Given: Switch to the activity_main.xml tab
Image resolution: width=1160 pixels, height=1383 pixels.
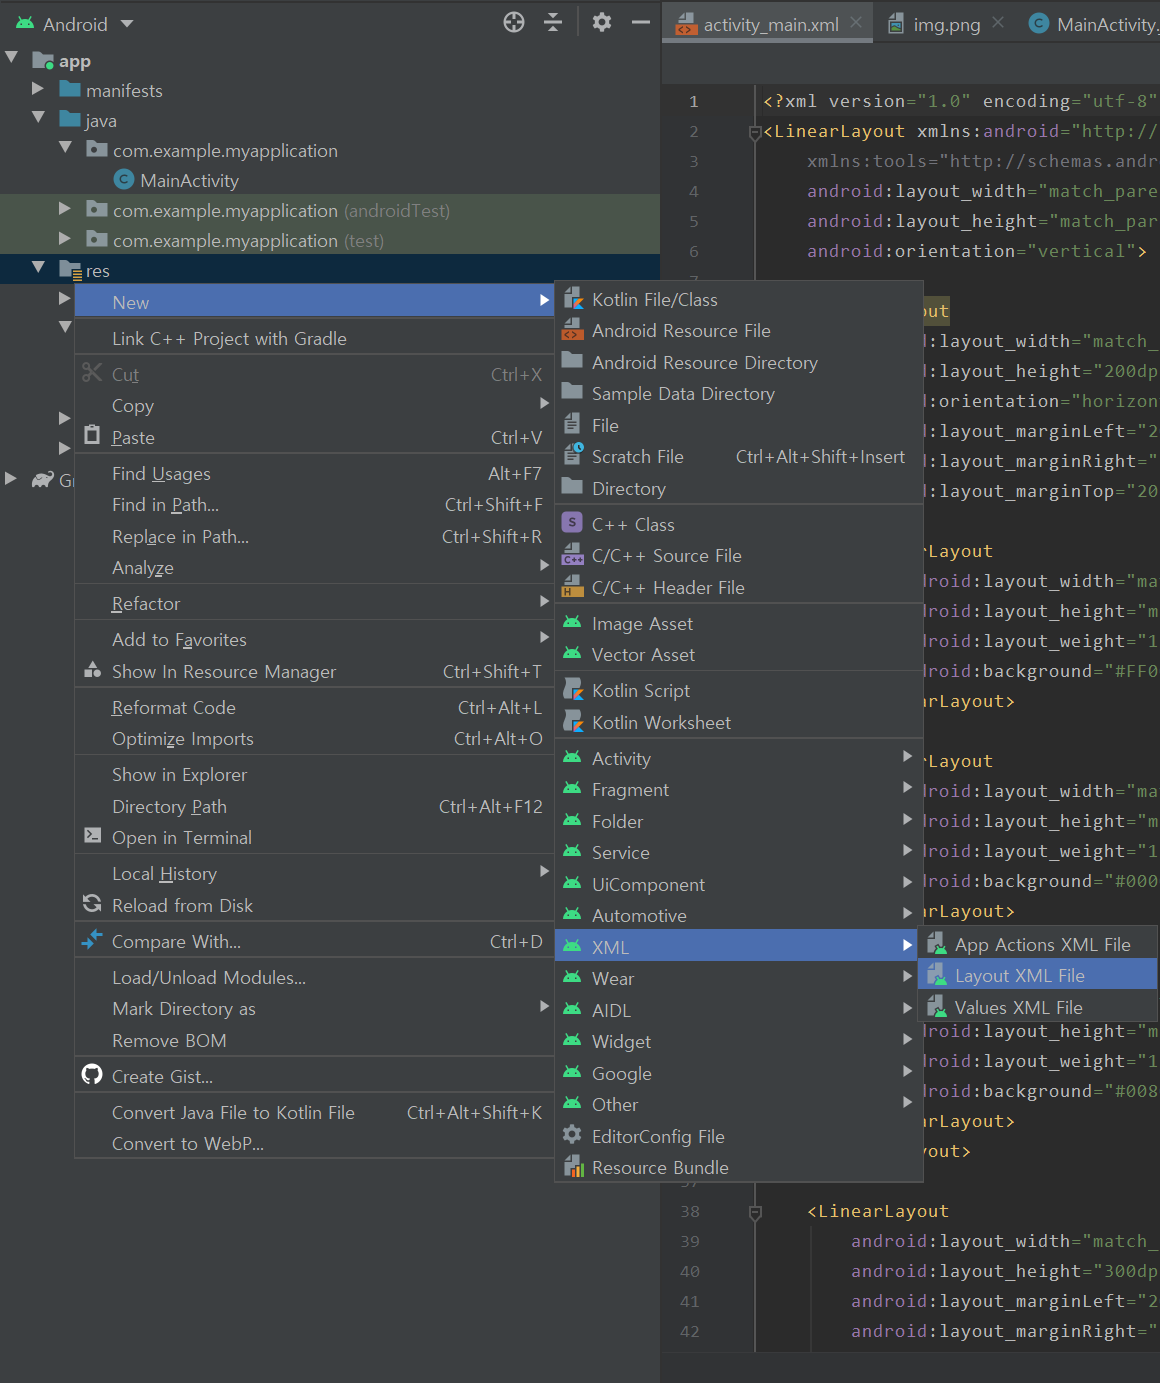Looking at the screenshot, I should pyautogui.click(x=768, y=24).
